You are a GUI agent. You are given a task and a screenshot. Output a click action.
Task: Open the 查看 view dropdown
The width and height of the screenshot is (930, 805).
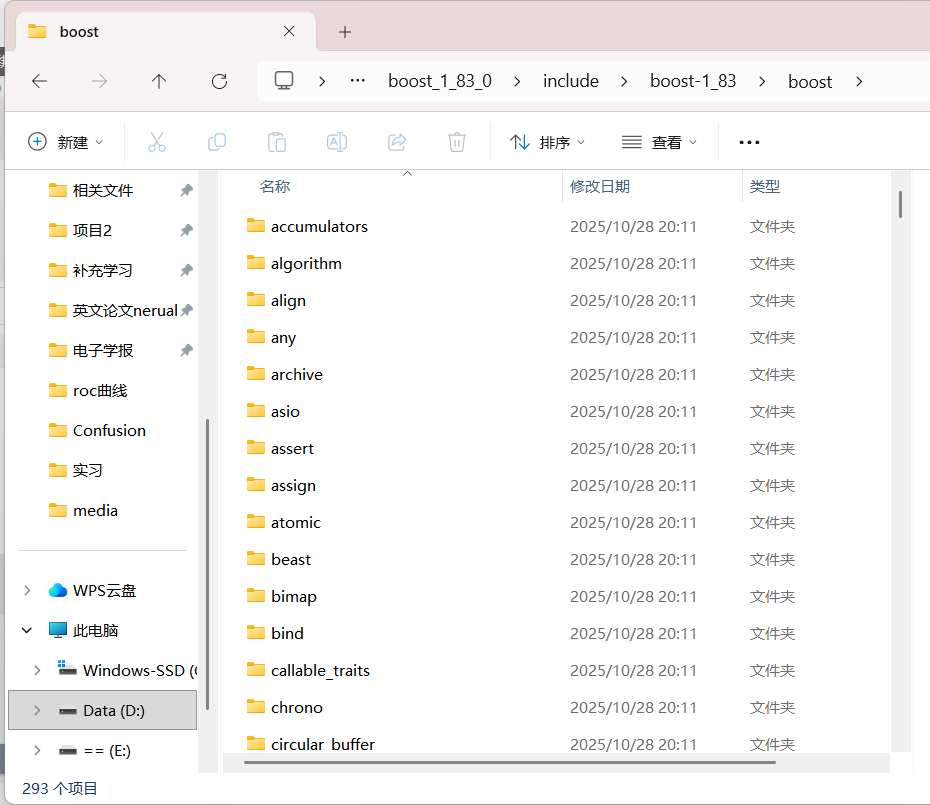(x=659, y=142)
